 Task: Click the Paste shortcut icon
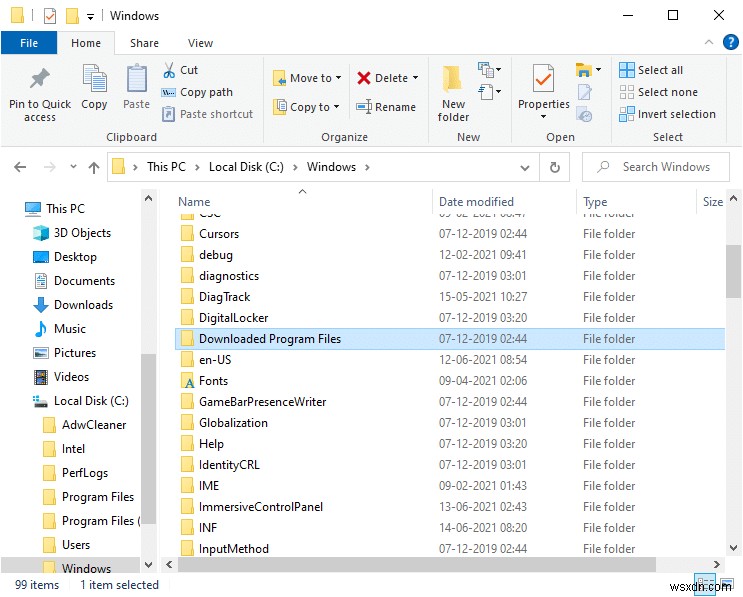click(x=169, y=114)
